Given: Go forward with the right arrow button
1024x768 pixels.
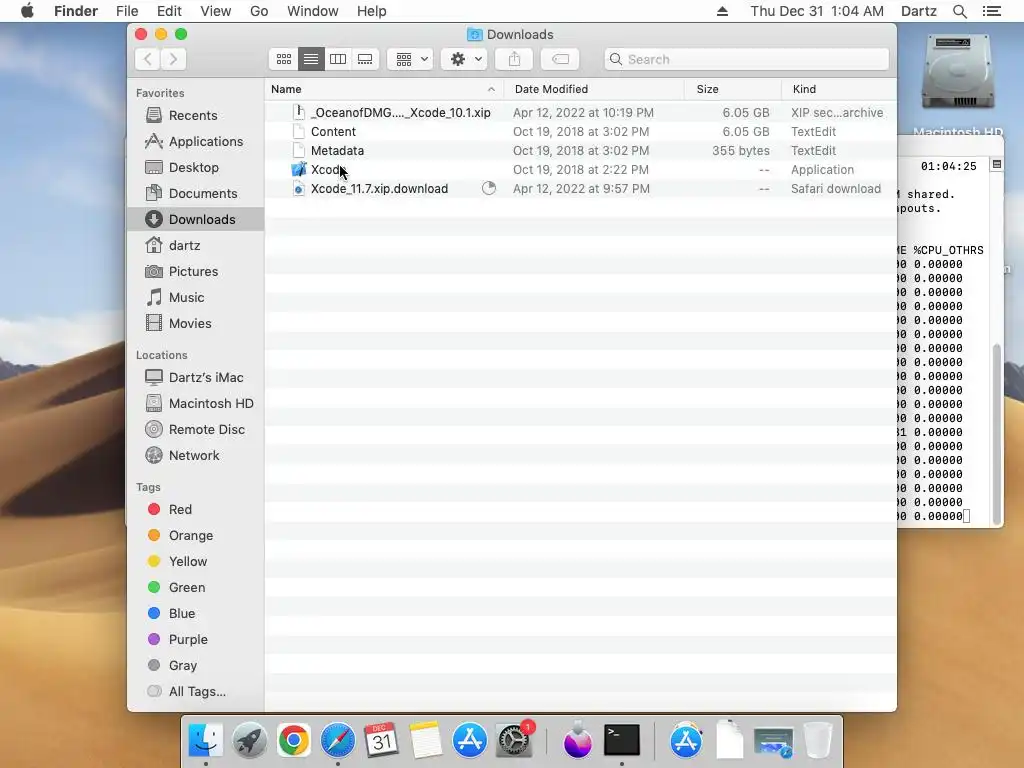Looking at the screenshot, I should [173, 59].
